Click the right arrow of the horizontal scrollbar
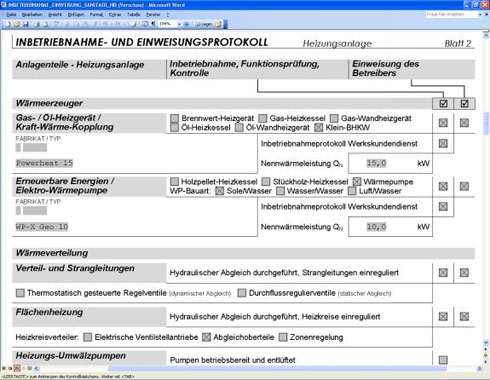The width and height of the screenshot is (490, 380). (480, 368)
